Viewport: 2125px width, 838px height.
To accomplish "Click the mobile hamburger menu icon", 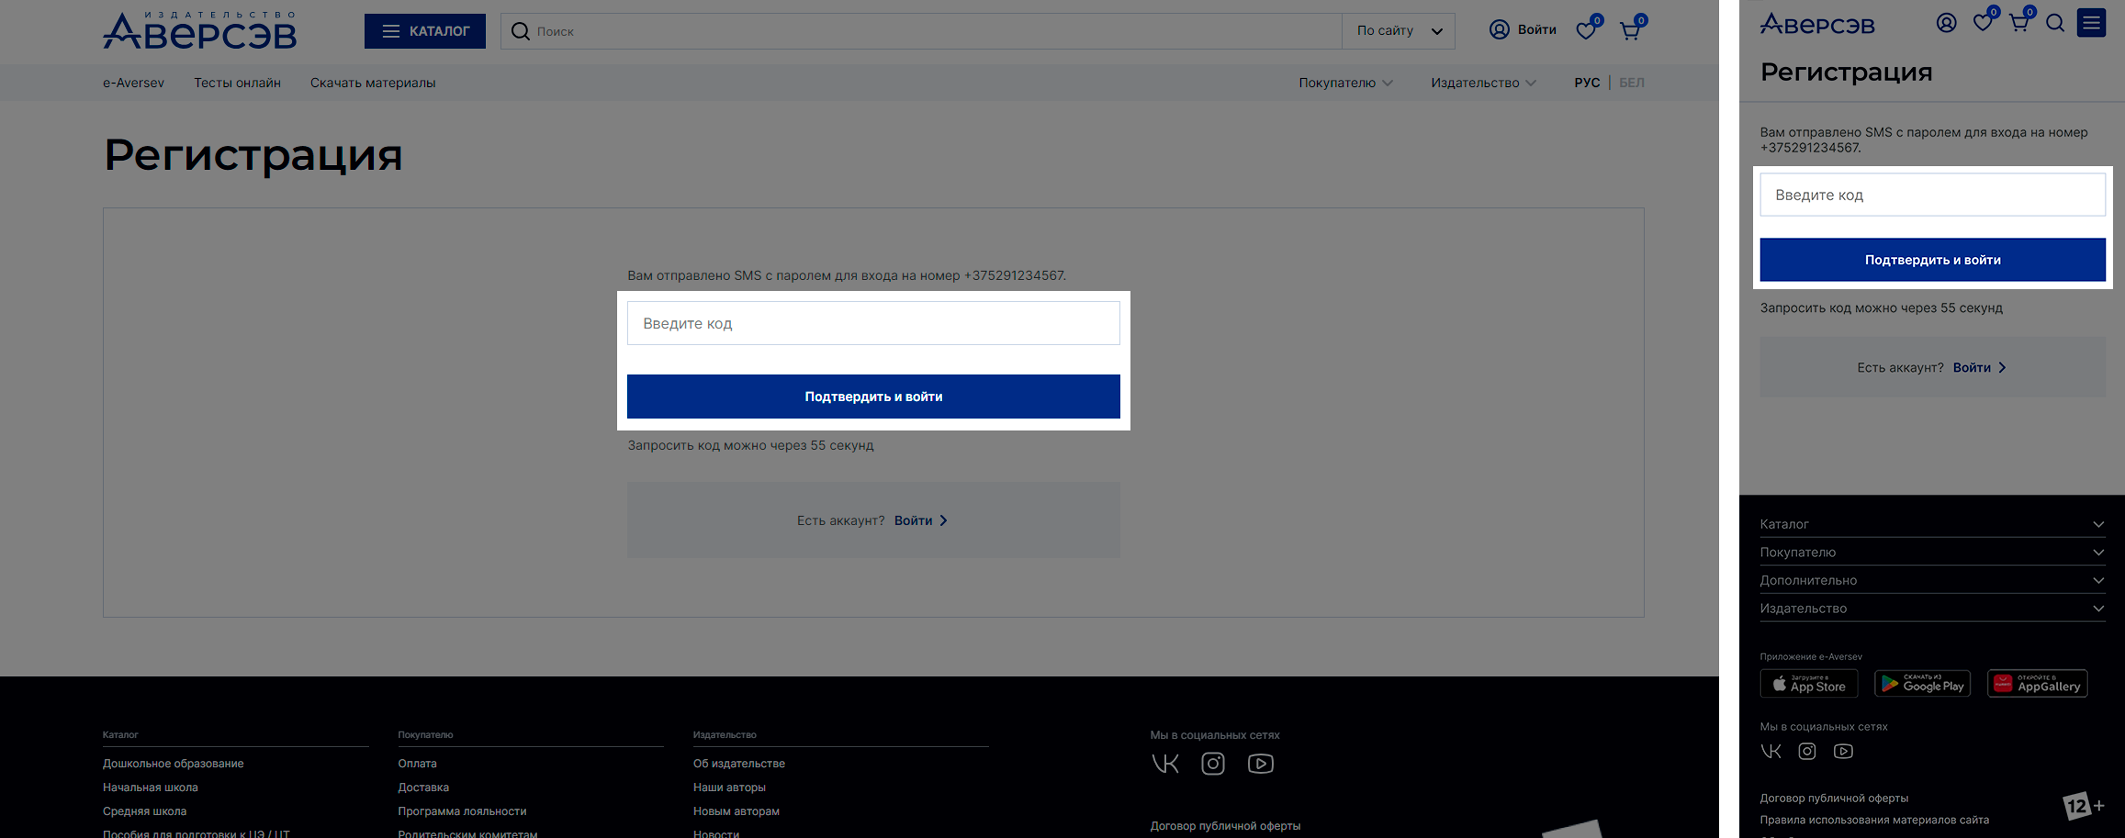I will [x=2091, y=23].
